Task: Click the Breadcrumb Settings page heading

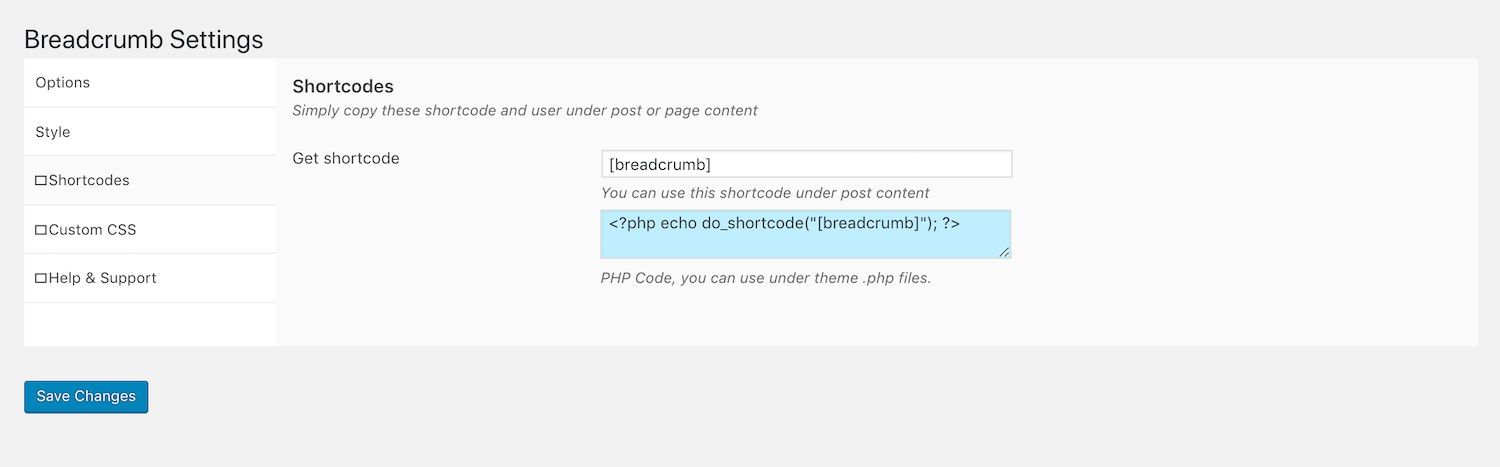Action: coord(143,39)
